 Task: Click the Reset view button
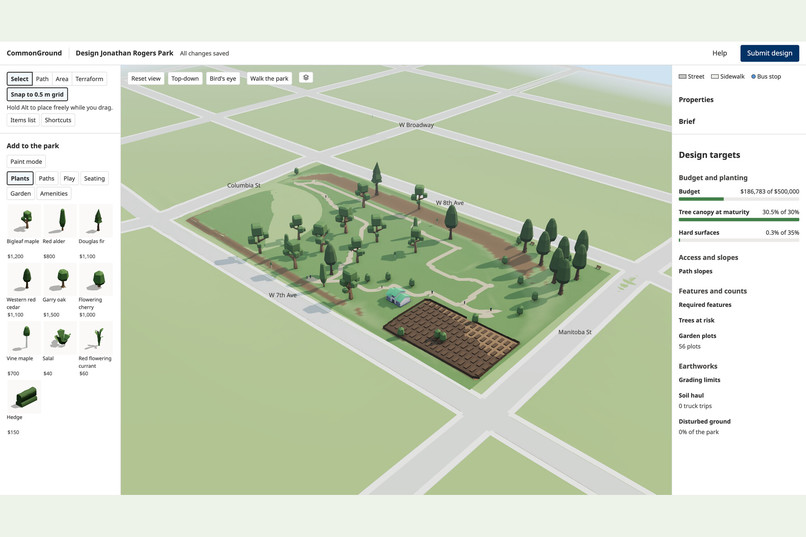146,79
